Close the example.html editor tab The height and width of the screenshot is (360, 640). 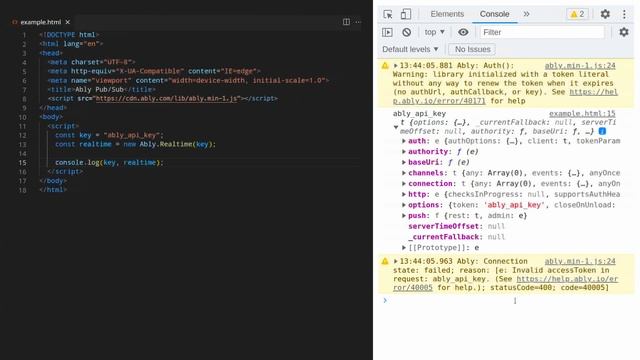[x=68, y=22]
